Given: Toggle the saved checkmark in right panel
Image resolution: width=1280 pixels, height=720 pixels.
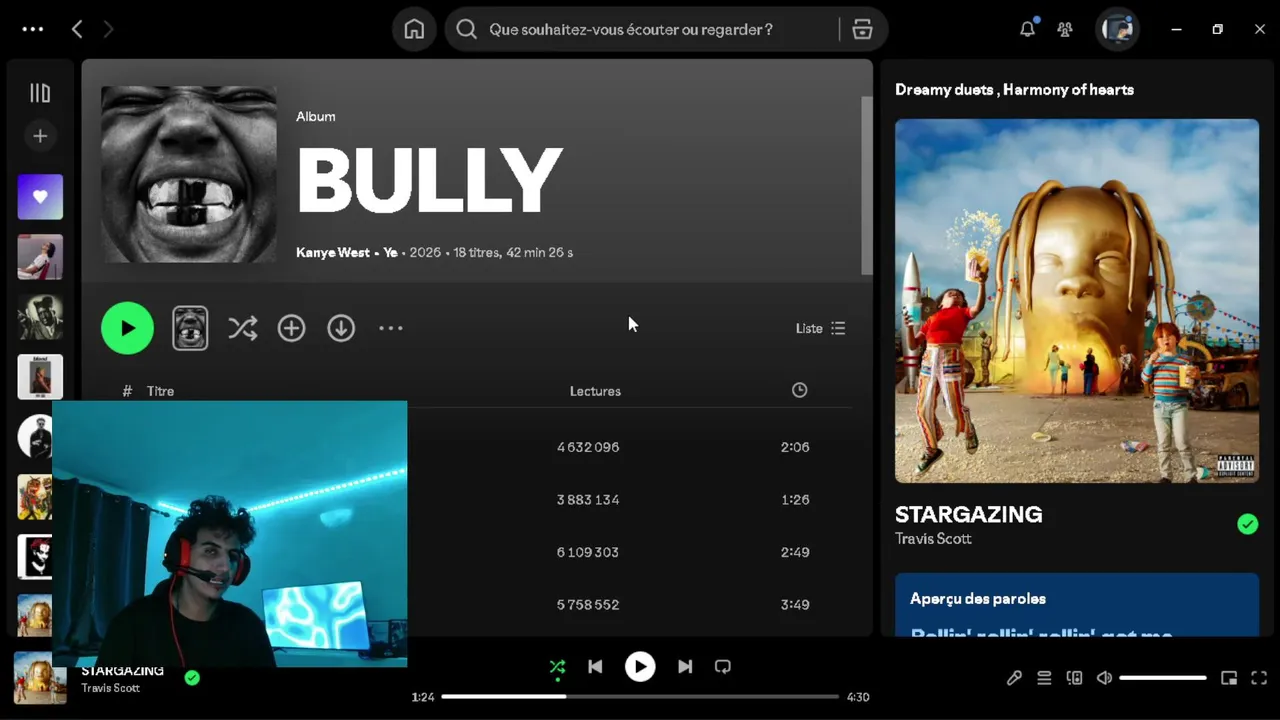Looking at the screenshot, I should (x=1247, y=524).
